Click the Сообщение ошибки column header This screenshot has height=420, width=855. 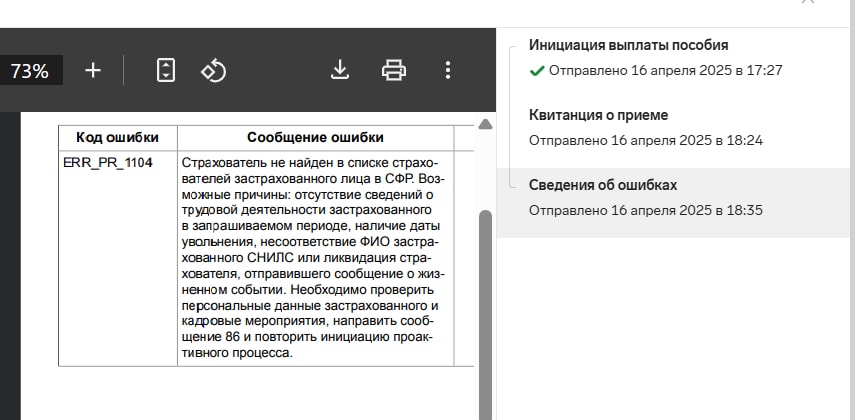315,137
